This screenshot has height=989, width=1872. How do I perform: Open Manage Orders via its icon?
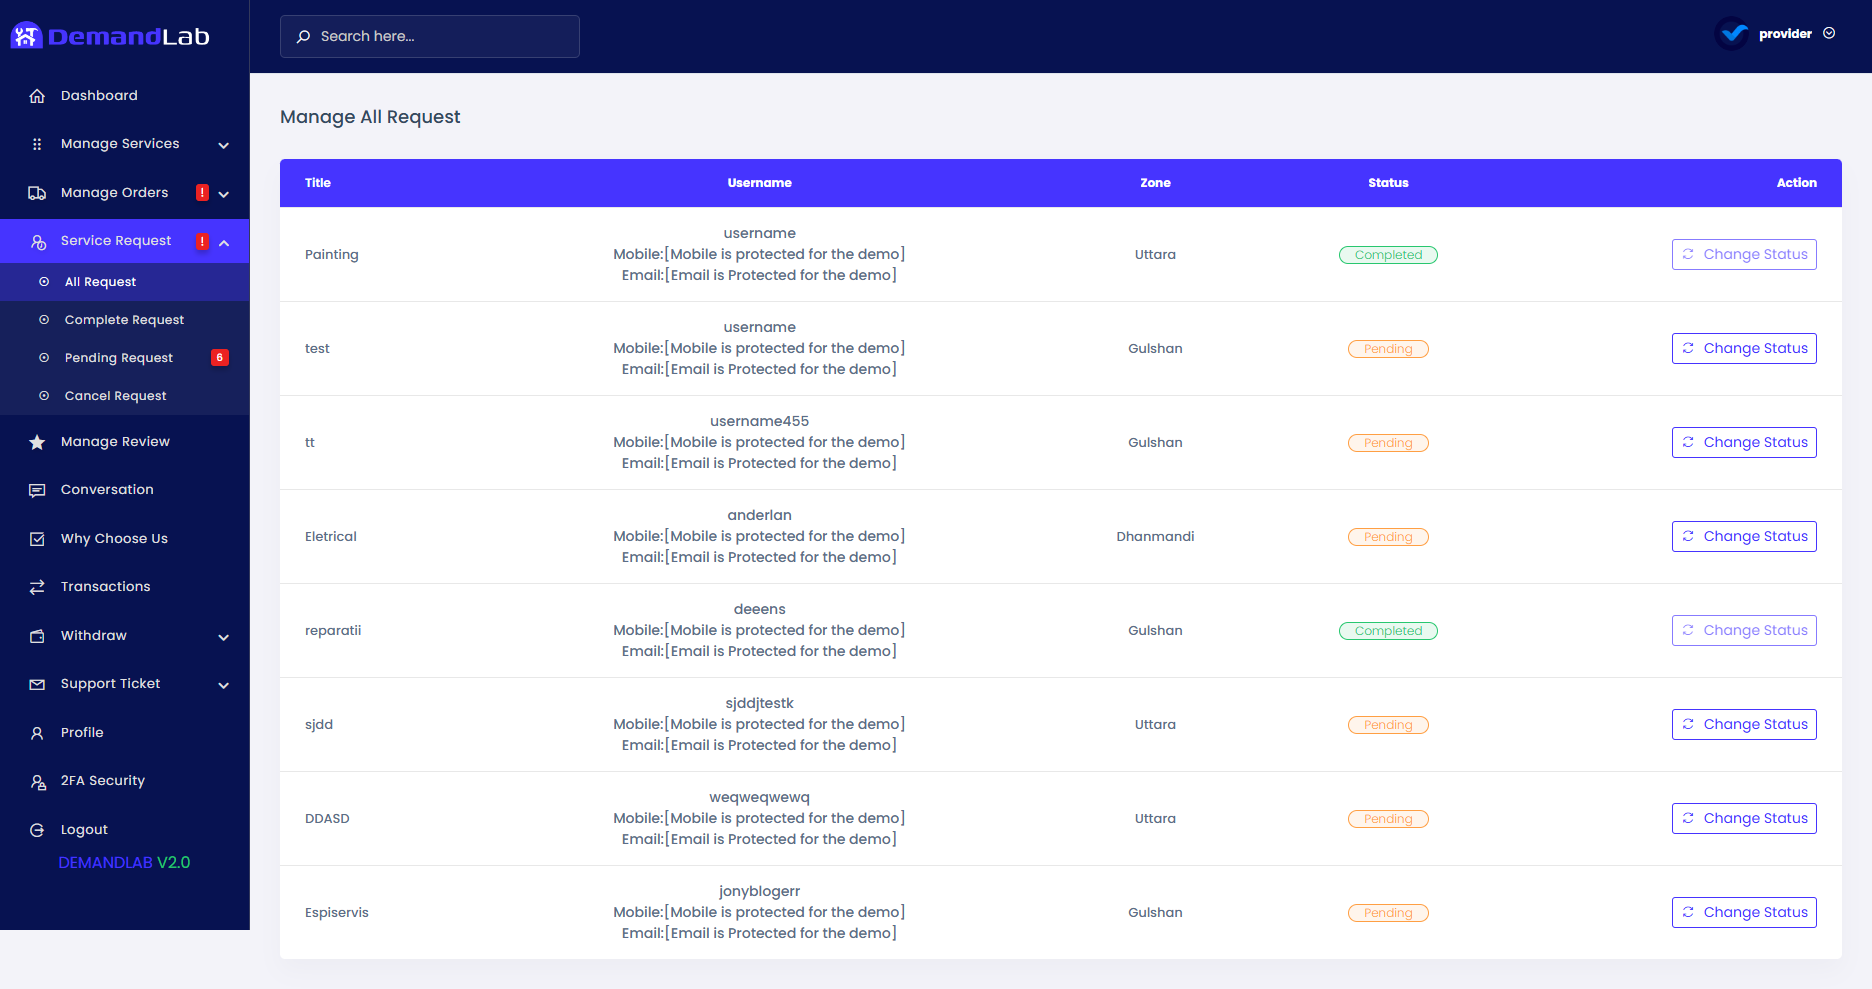coord(37,192)
